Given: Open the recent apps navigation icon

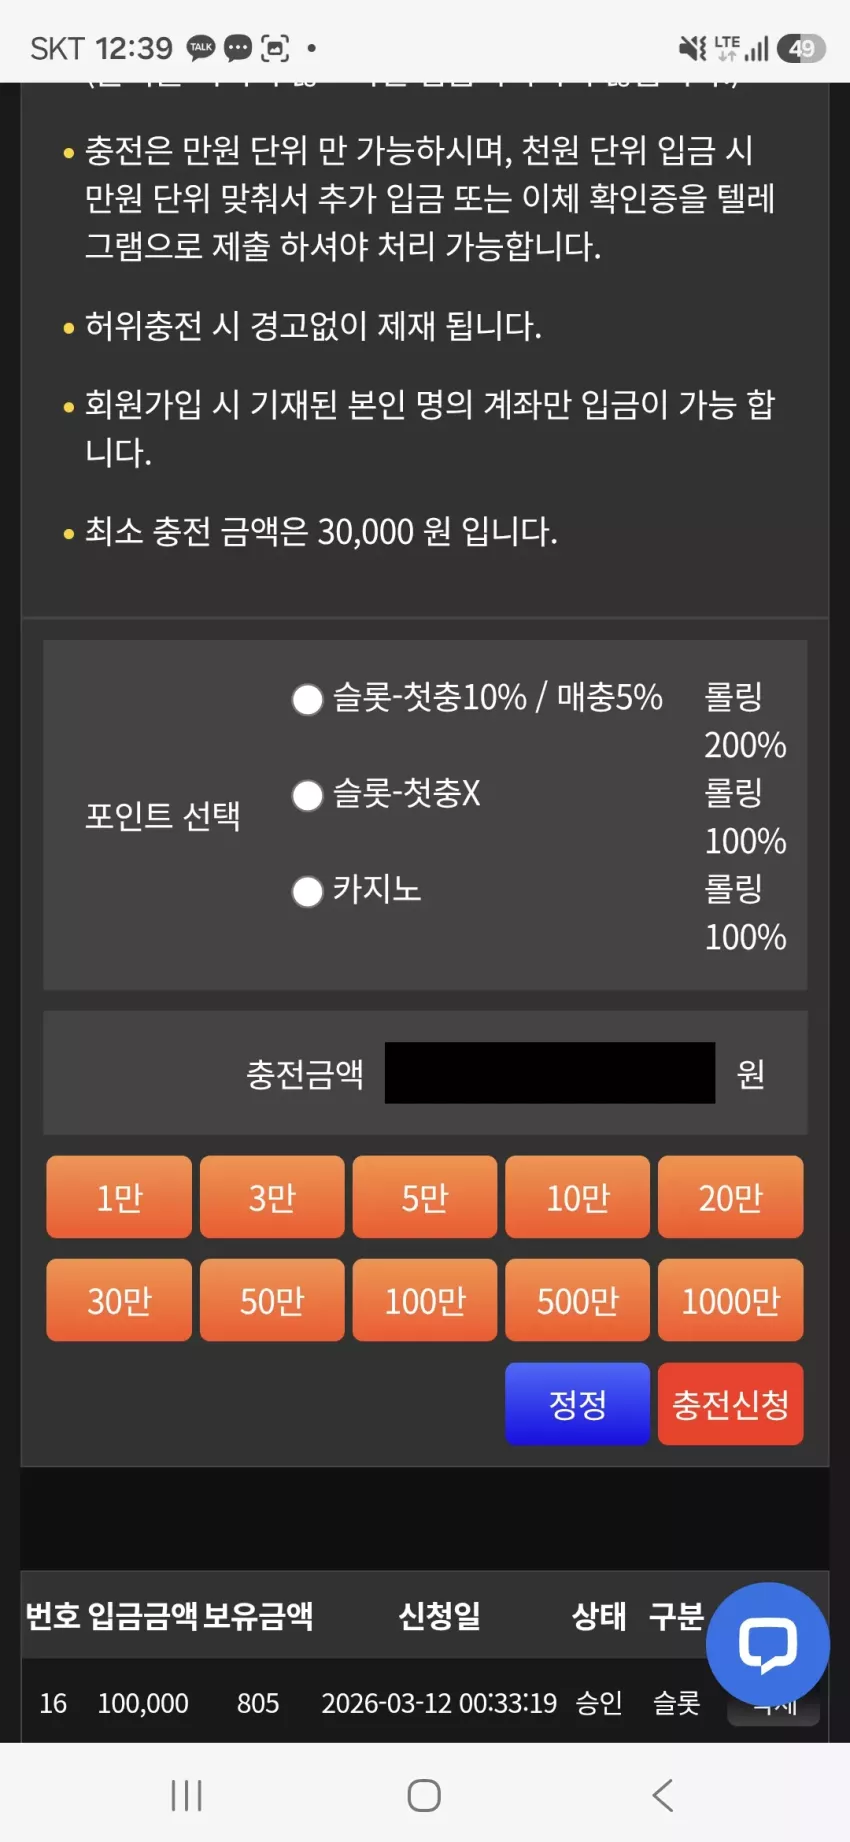Looking at the screenshot, I should 186,1795.
